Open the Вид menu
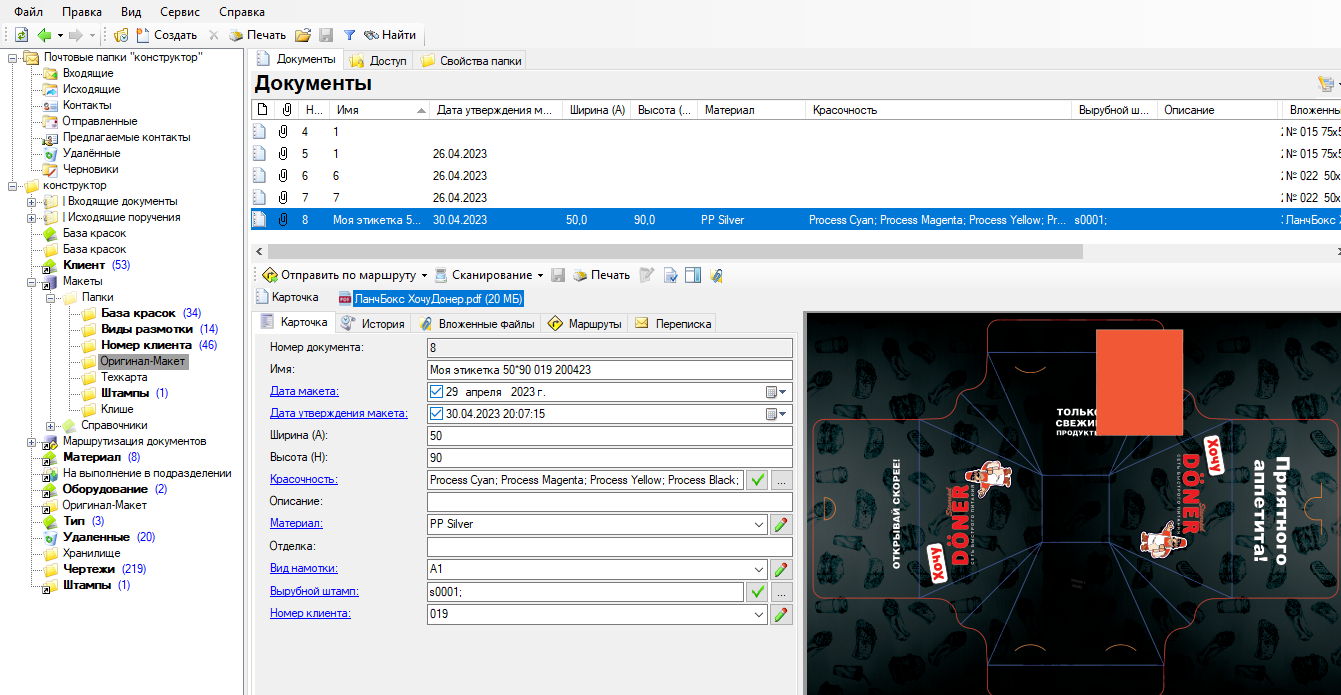1341x695 pixels. 131,12
